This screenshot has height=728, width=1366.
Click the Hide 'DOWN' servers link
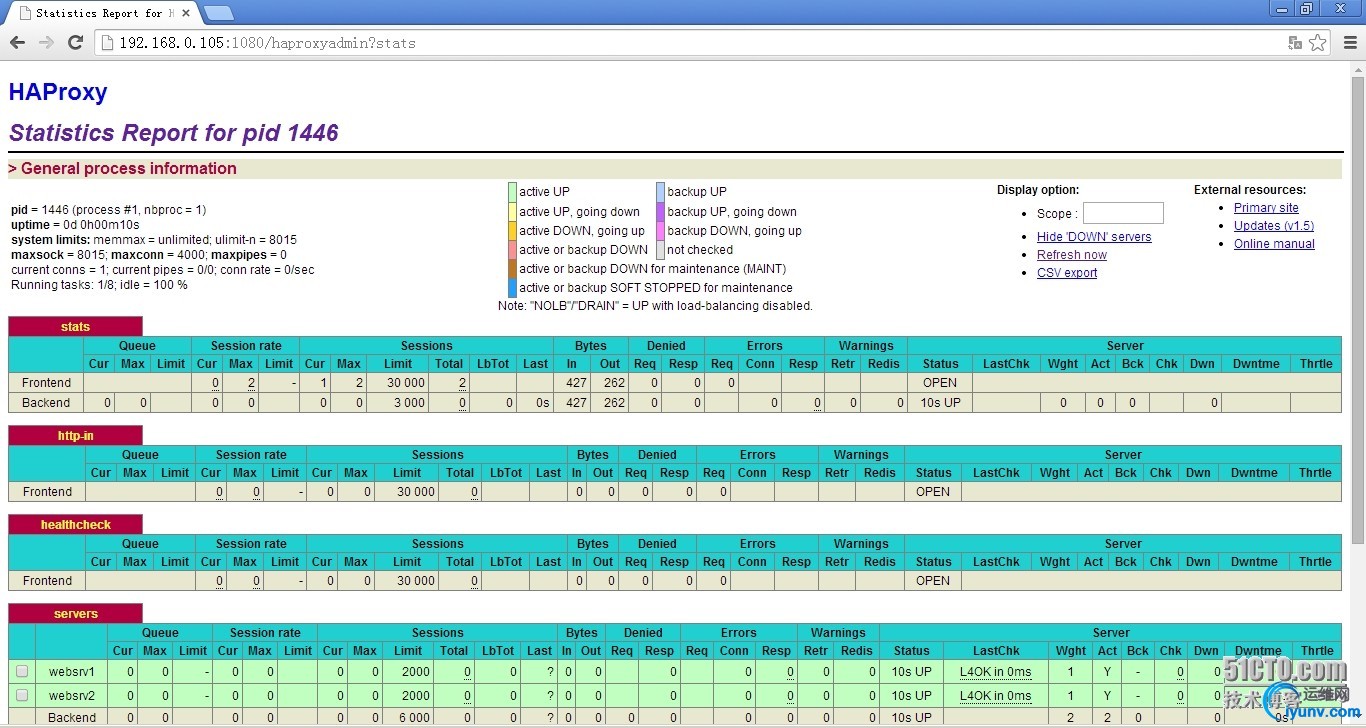click(x=1094, y=237)
